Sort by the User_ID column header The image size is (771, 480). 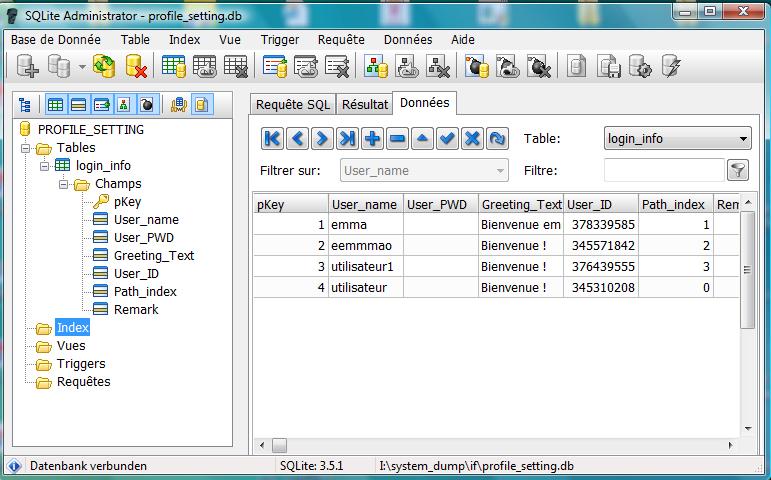(x=600, y=204)
